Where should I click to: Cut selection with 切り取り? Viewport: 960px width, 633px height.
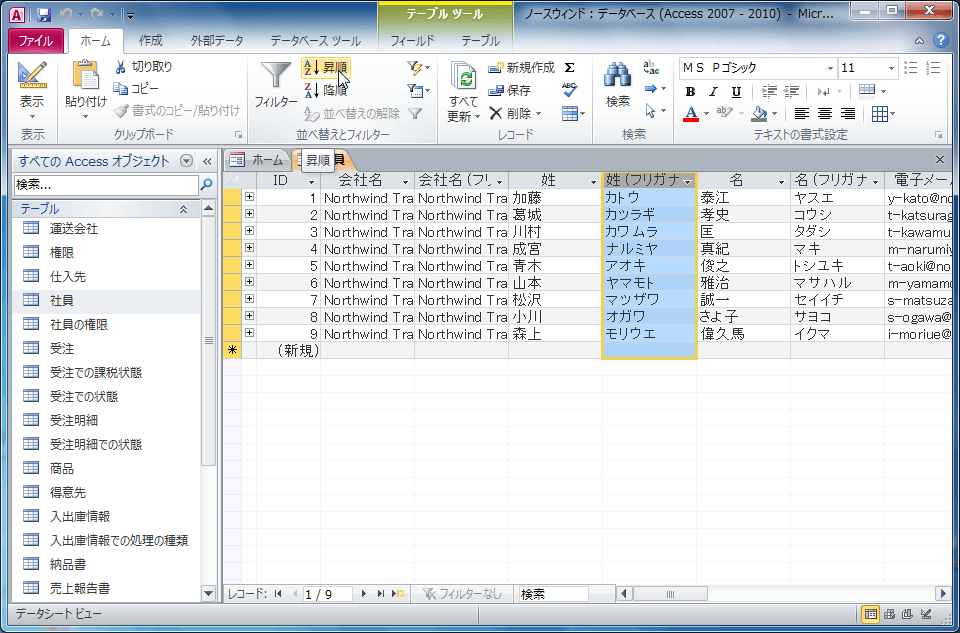(144, 67)
